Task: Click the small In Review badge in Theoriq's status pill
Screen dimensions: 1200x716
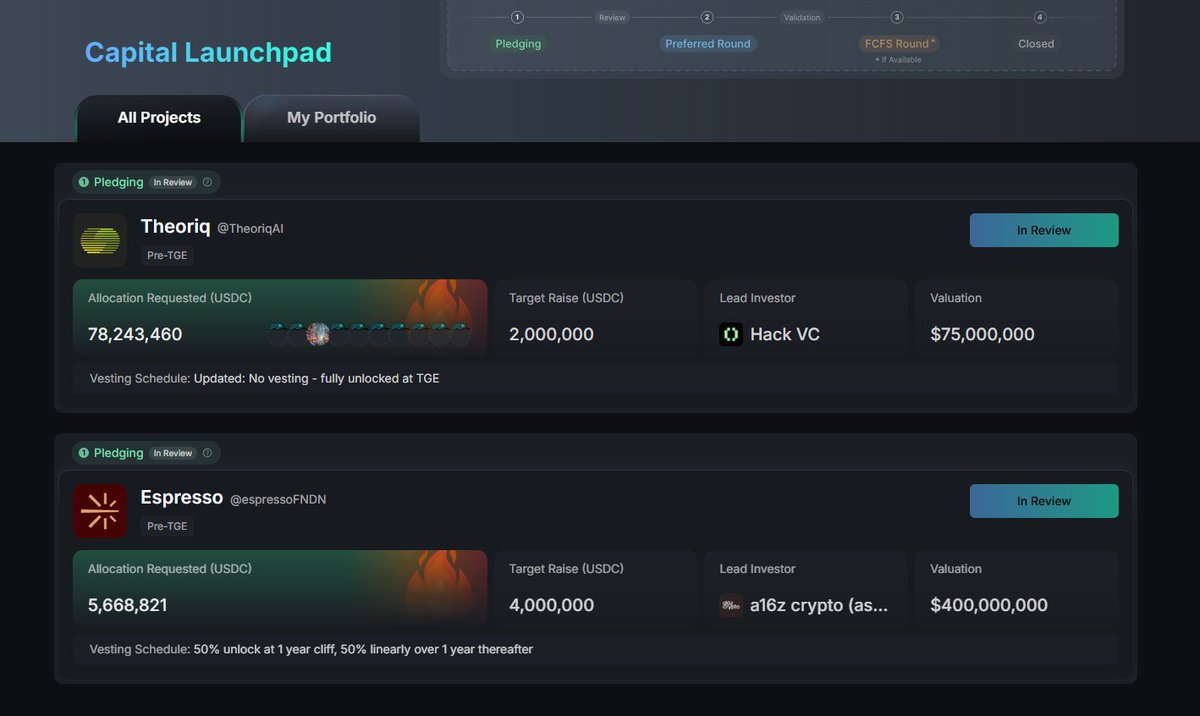Action: point(173,182)
